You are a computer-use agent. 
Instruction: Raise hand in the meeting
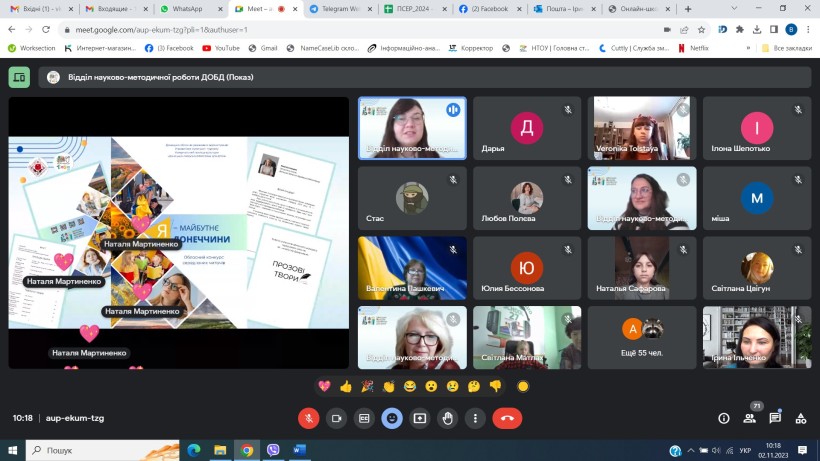[448, 418]
